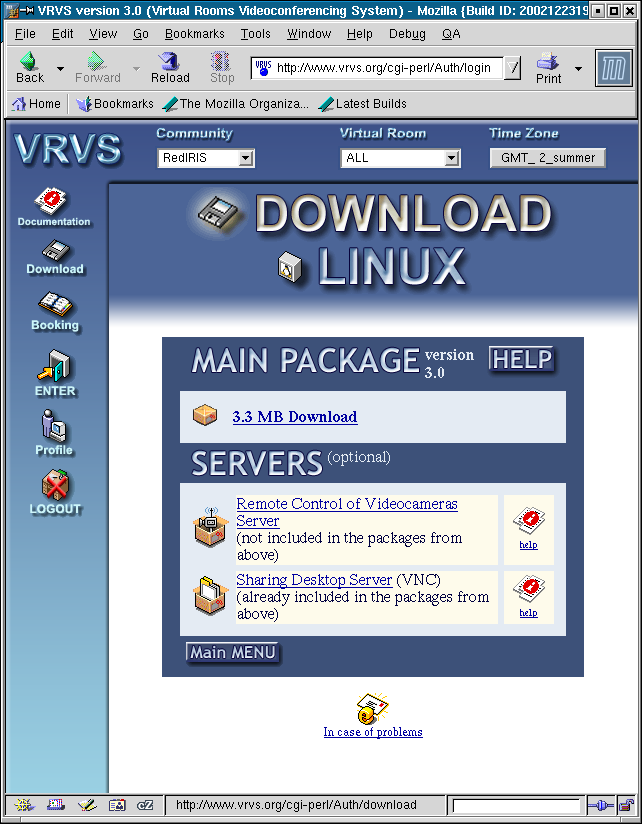Click the 3.3 MB Download link
Screen dimensions: 642x824
294,417
